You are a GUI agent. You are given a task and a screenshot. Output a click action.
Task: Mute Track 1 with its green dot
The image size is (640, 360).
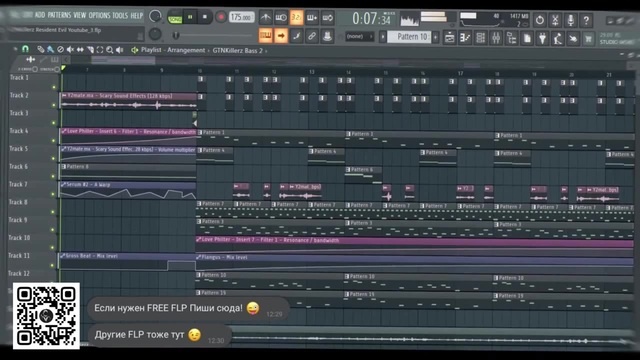click(x=53, y=87)
